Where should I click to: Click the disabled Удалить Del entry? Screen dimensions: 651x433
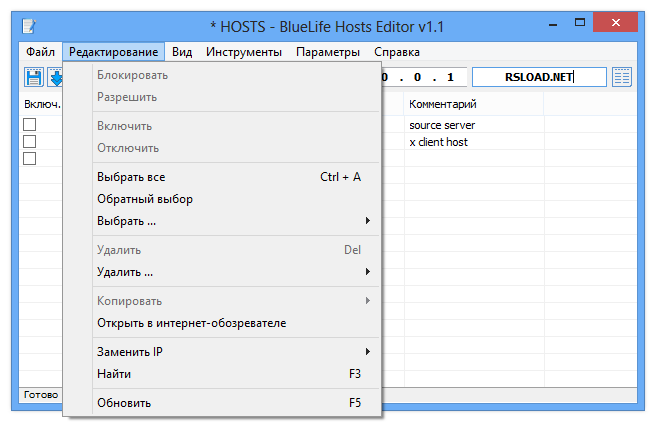click(236, 250)
